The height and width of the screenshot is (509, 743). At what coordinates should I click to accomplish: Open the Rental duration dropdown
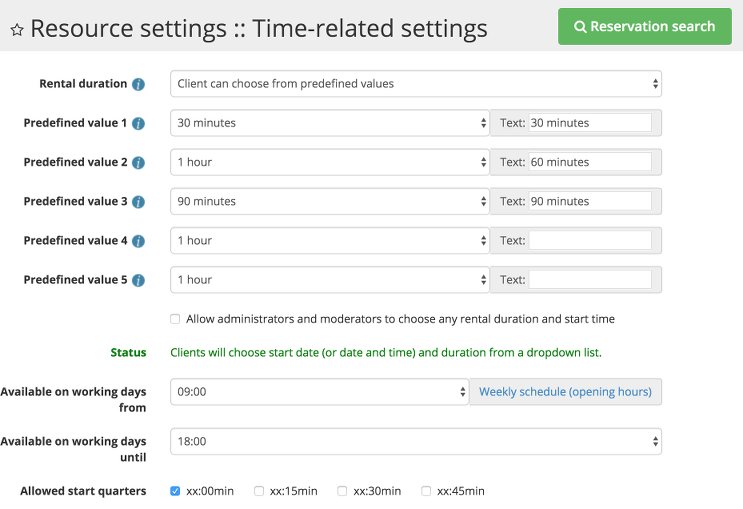click(415, 84)
